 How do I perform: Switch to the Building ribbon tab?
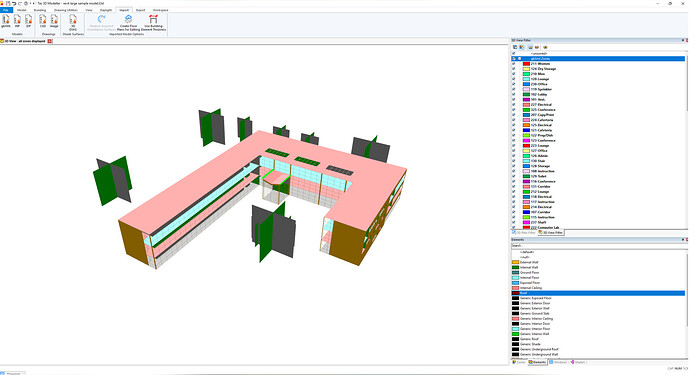[40, 10]
